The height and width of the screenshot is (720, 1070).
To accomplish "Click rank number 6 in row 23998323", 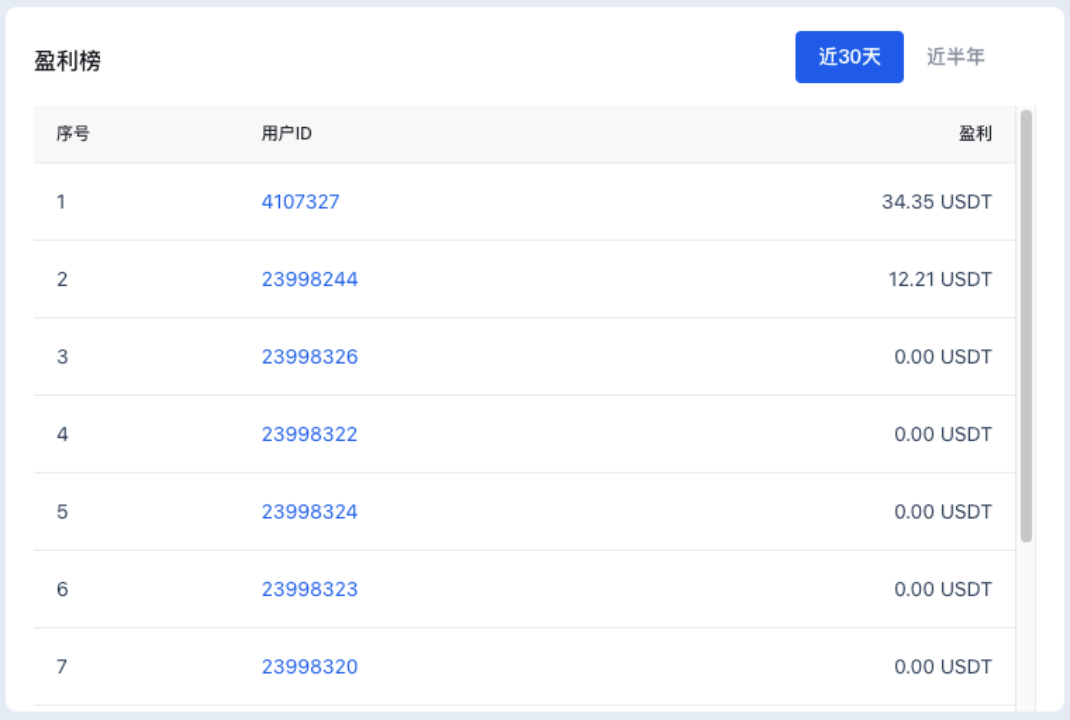I will pos(62,589).
